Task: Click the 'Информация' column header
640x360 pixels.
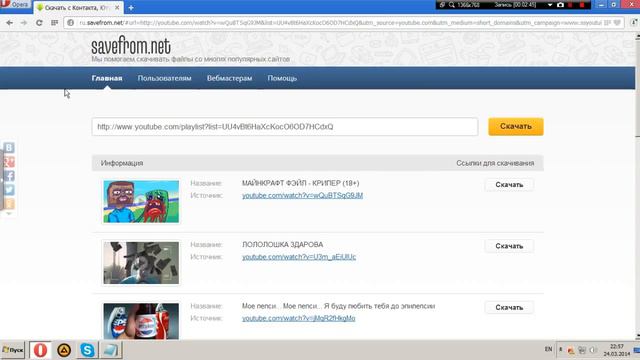Action: (x=122, y=163)
